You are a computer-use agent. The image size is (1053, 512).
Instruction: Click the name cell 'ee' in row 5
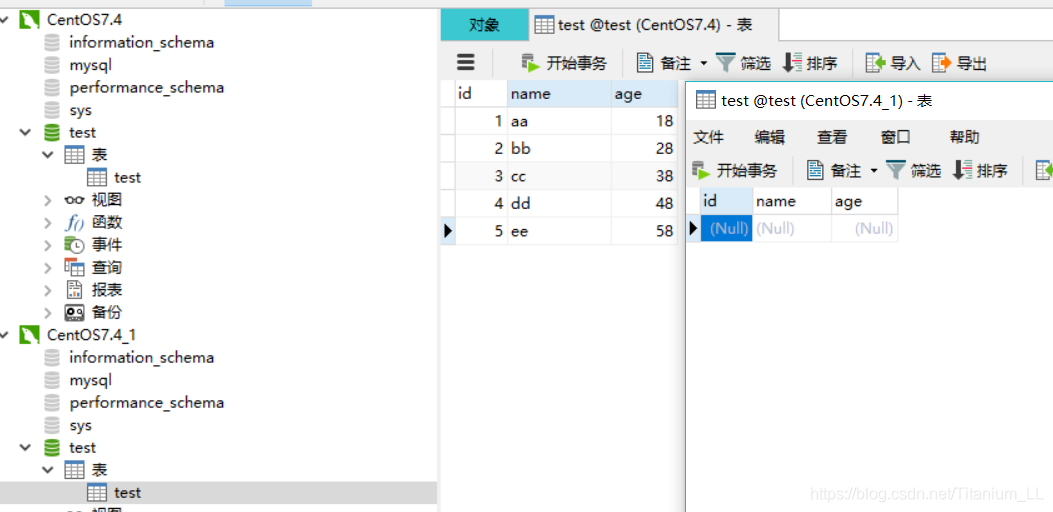[559, 231]
